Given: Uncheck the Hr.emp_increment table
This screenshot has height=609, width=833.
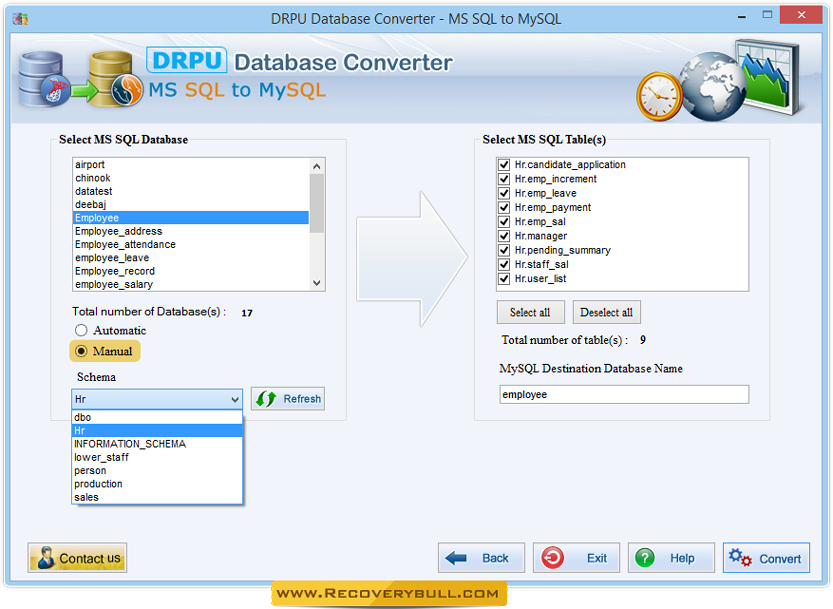Looking at the screenshot, I should [x=504, y=179].
